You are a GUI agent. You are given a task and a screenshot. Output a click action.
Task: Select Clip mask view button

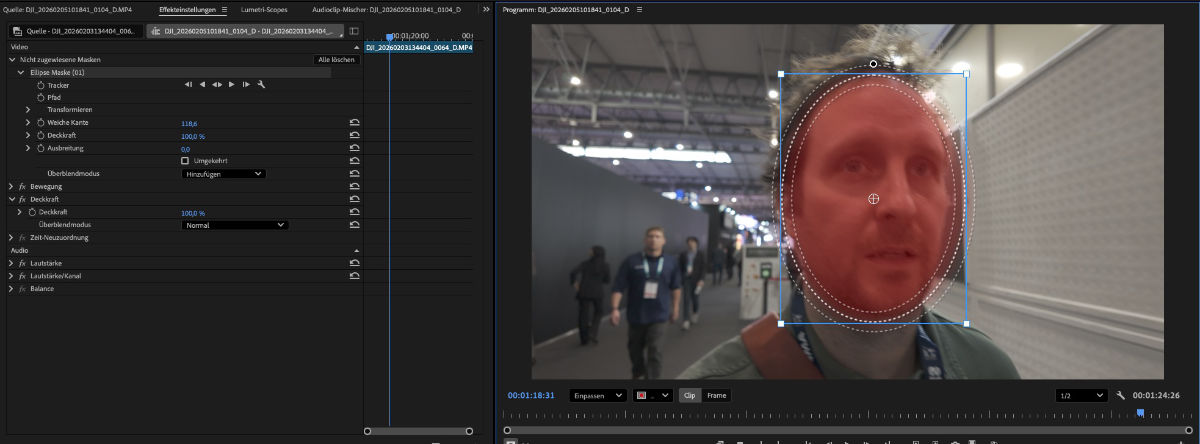coord(690,396)
